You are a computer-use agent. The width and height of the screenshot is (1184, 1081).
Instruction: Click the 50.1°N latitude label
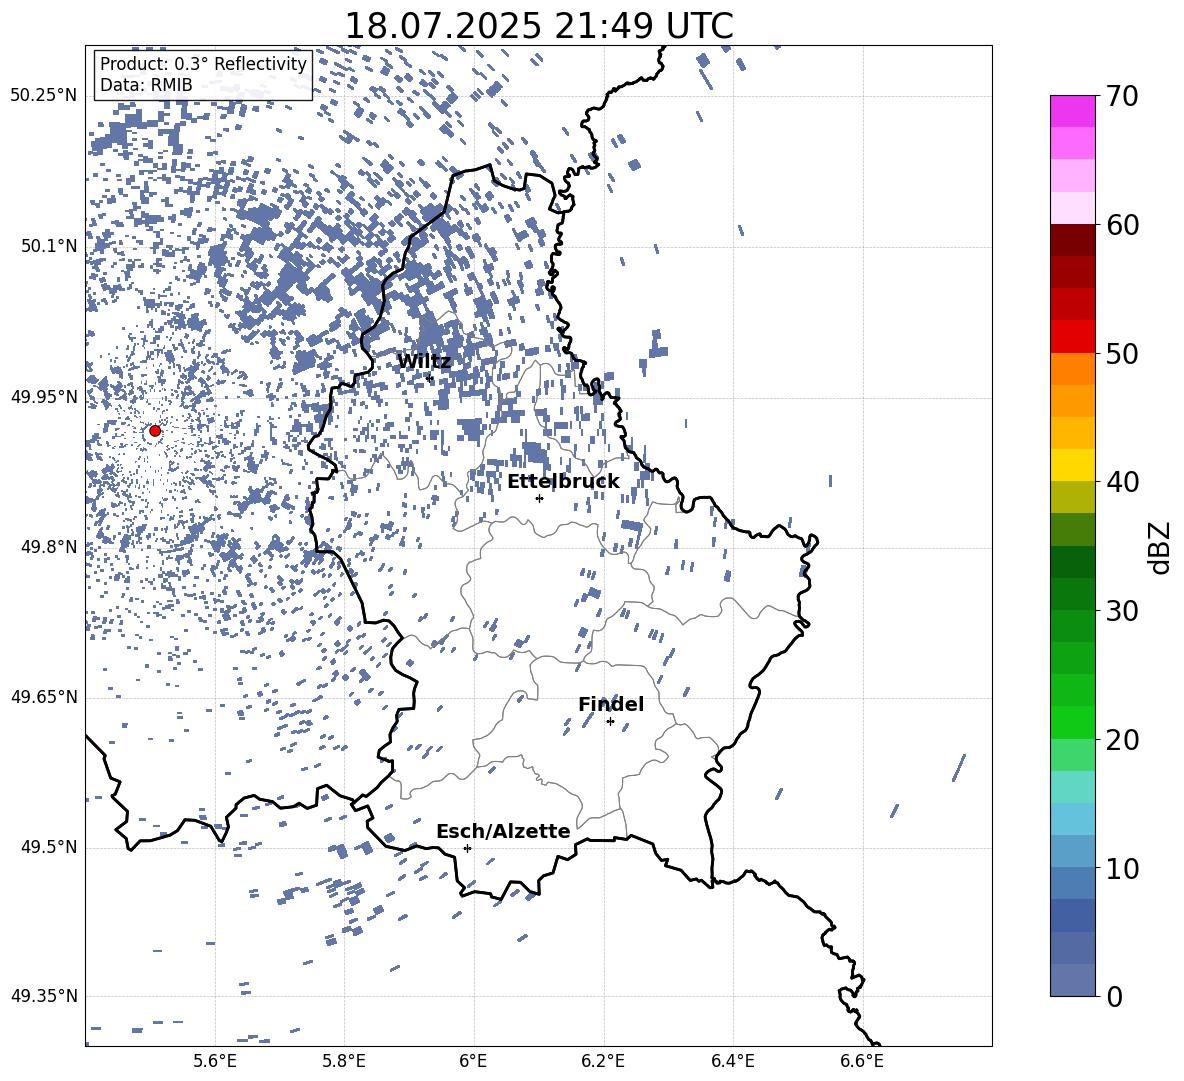48,246
